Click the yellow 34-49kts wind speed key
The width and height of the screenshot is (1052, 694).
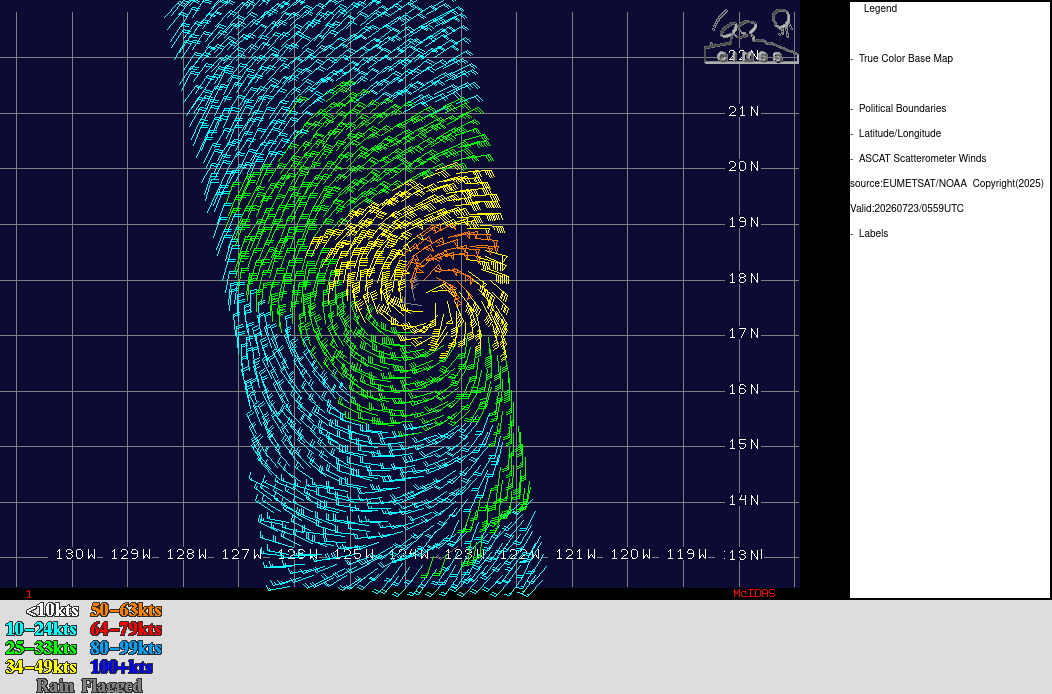pyautogui.click(x=41, y=666)
